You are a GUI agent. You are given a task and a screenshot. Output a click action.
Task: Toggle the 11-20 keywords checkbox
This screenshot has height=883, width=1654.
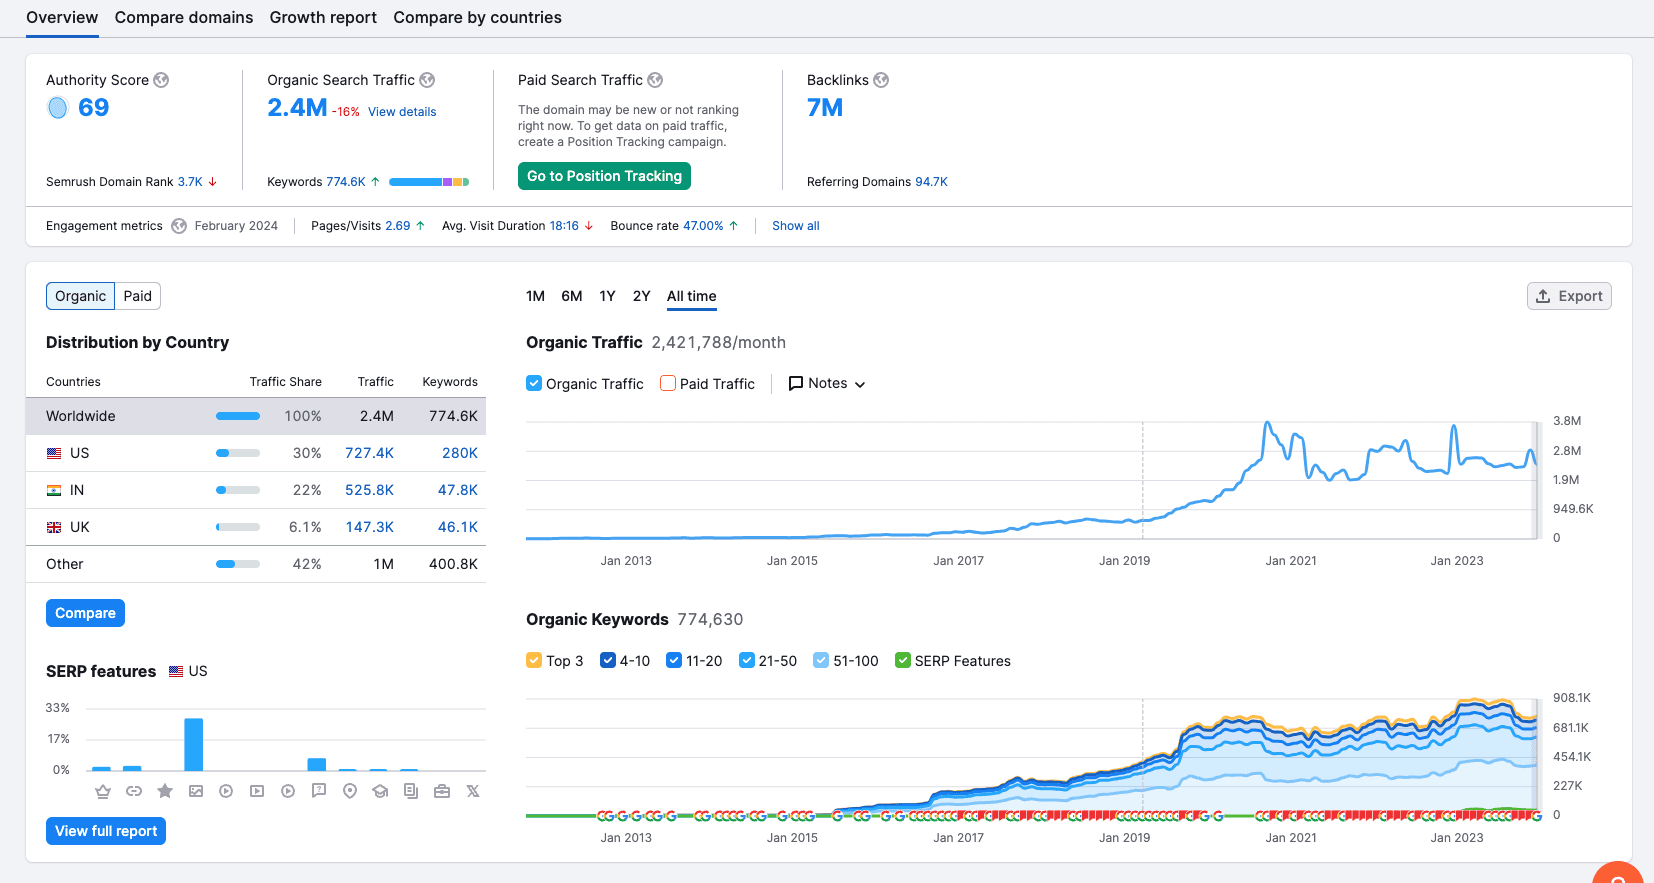tap(674, 660)
